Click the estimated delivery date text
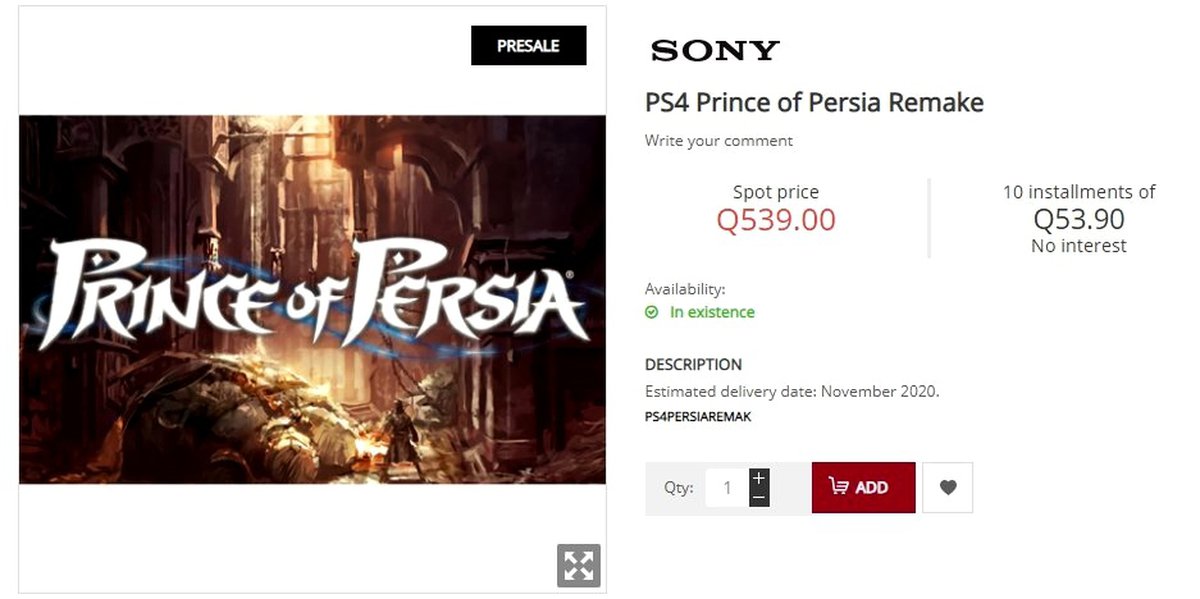The height and width of the screenshot is (599, 1200). pyautogui.click(x=792, y=391)
